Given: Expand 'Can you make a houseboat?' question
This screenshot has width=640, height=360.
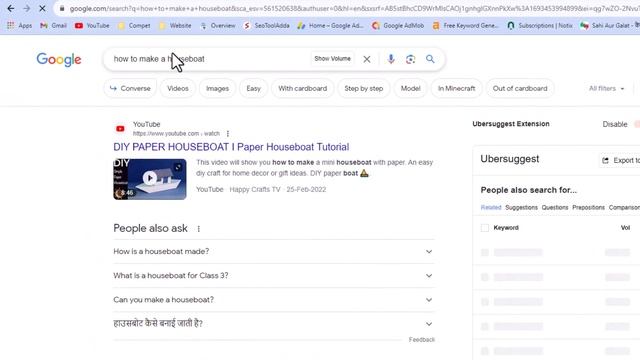Looking at the screenshot, I should click(274, 300).
